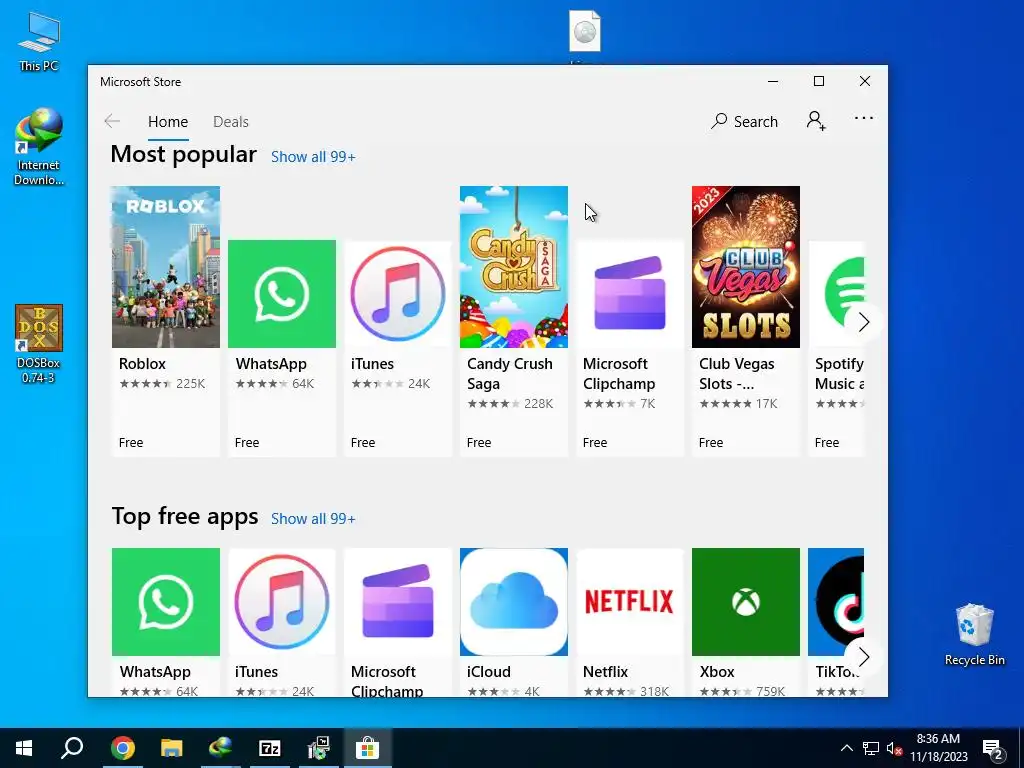
Task: Open 7-Zip from the taskbar
Action: click(x=270, y=748)
